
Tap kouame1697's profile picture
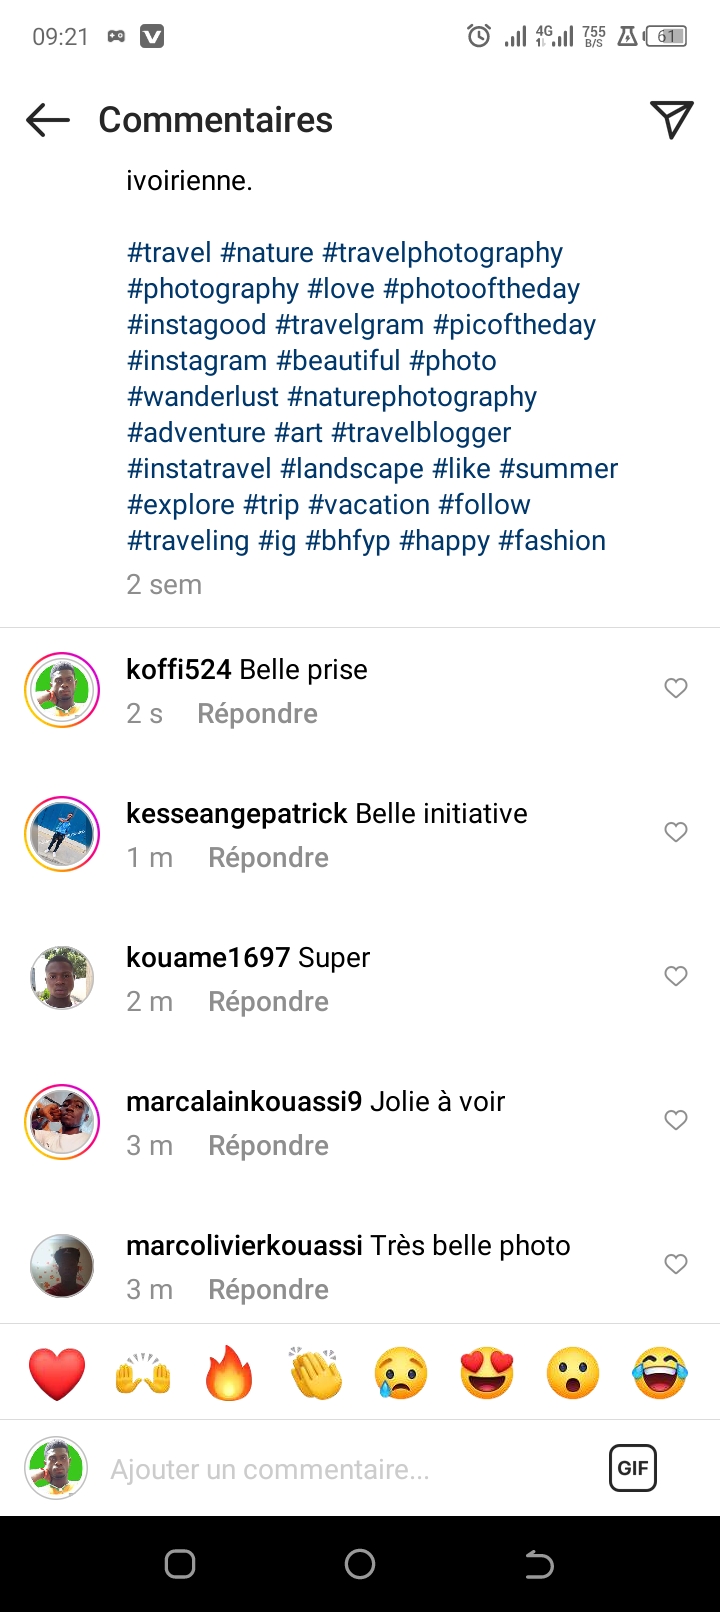click(62, 978)
